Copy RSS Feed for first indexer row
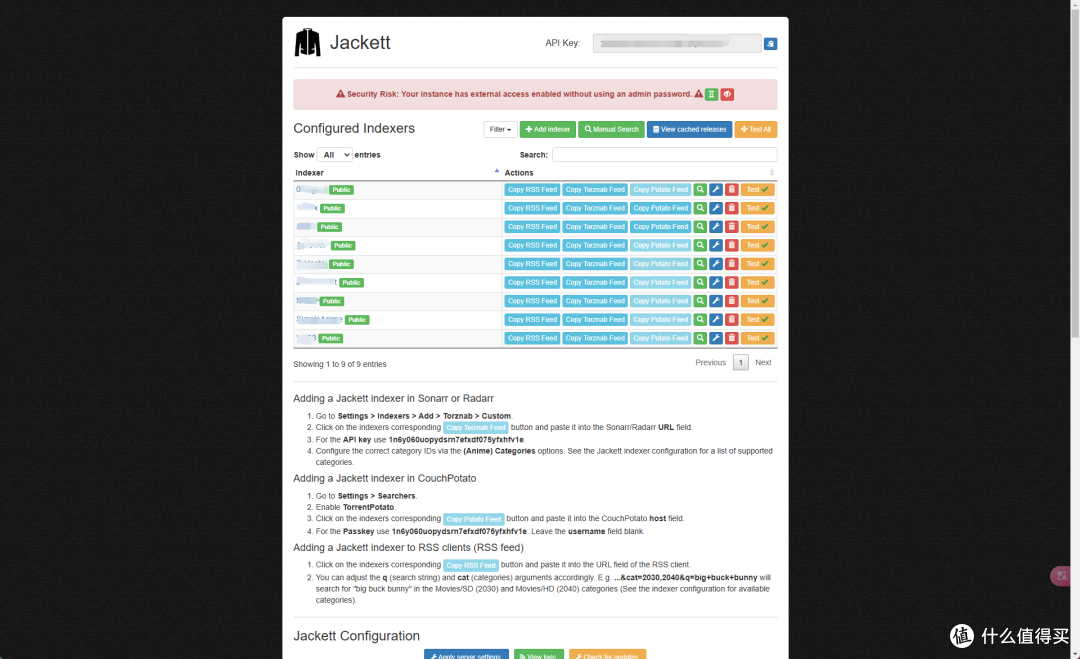 tap(532, 189)
